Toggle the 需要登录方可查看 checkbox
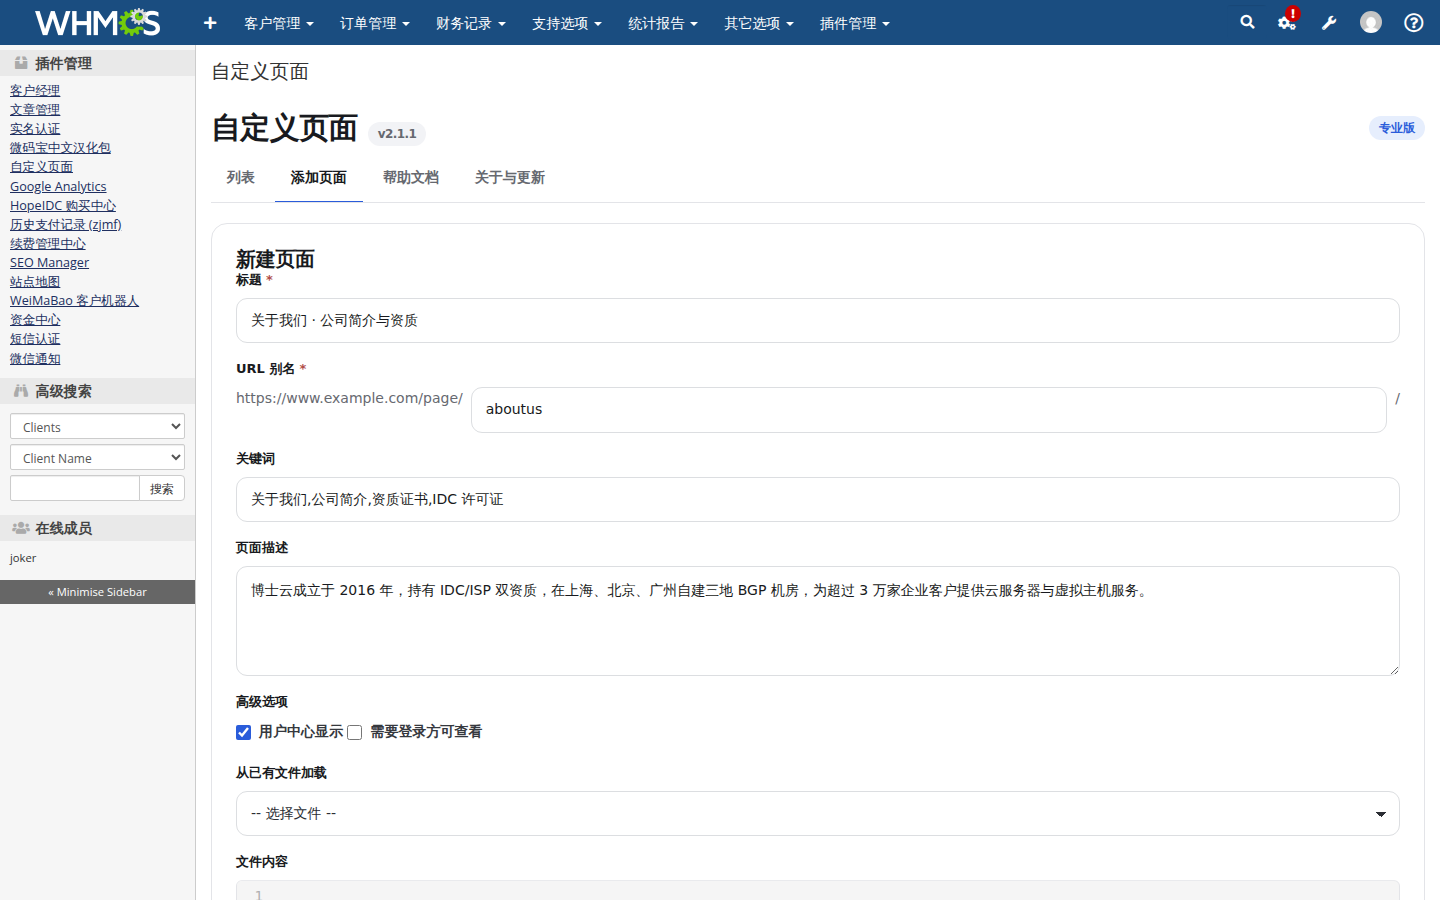The image size is (1440, 900). point(355,732)
